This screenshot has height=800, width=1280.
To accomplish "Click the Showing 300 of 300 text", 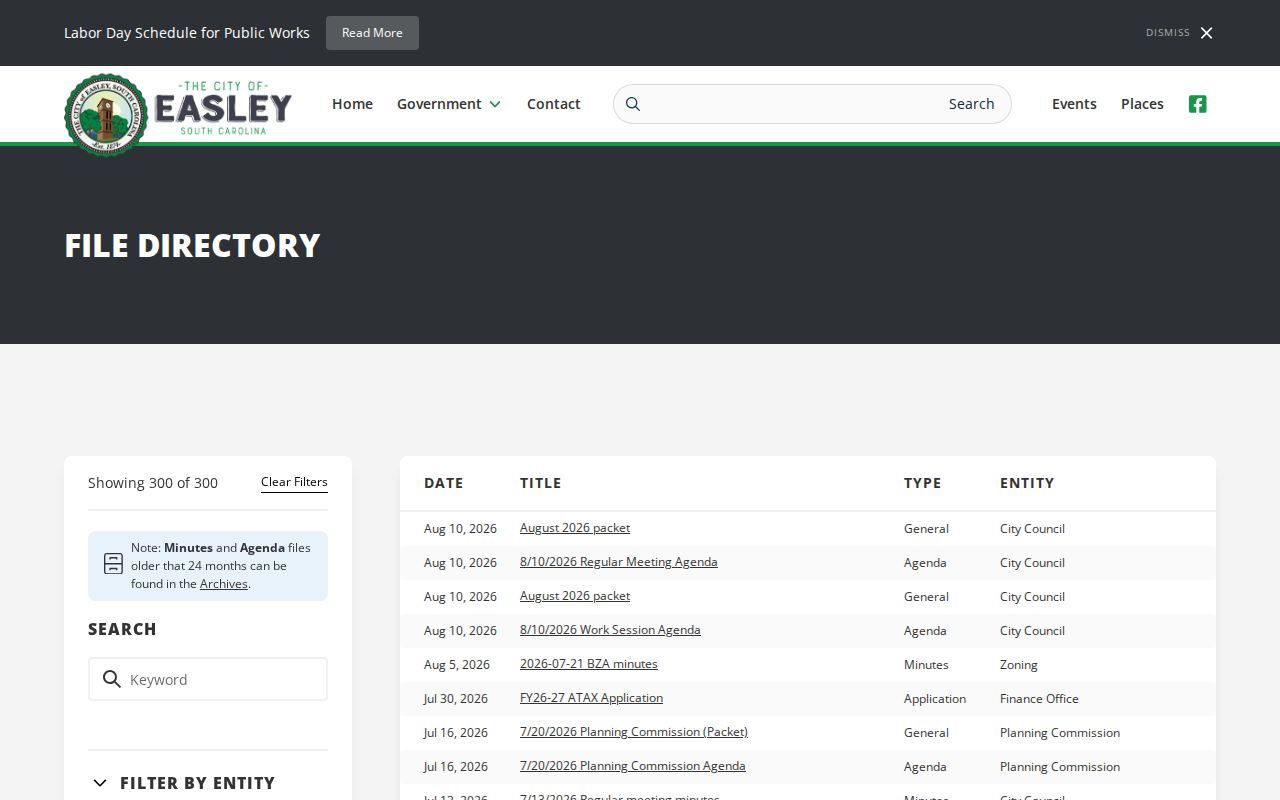I will click(x=153, y=483).
